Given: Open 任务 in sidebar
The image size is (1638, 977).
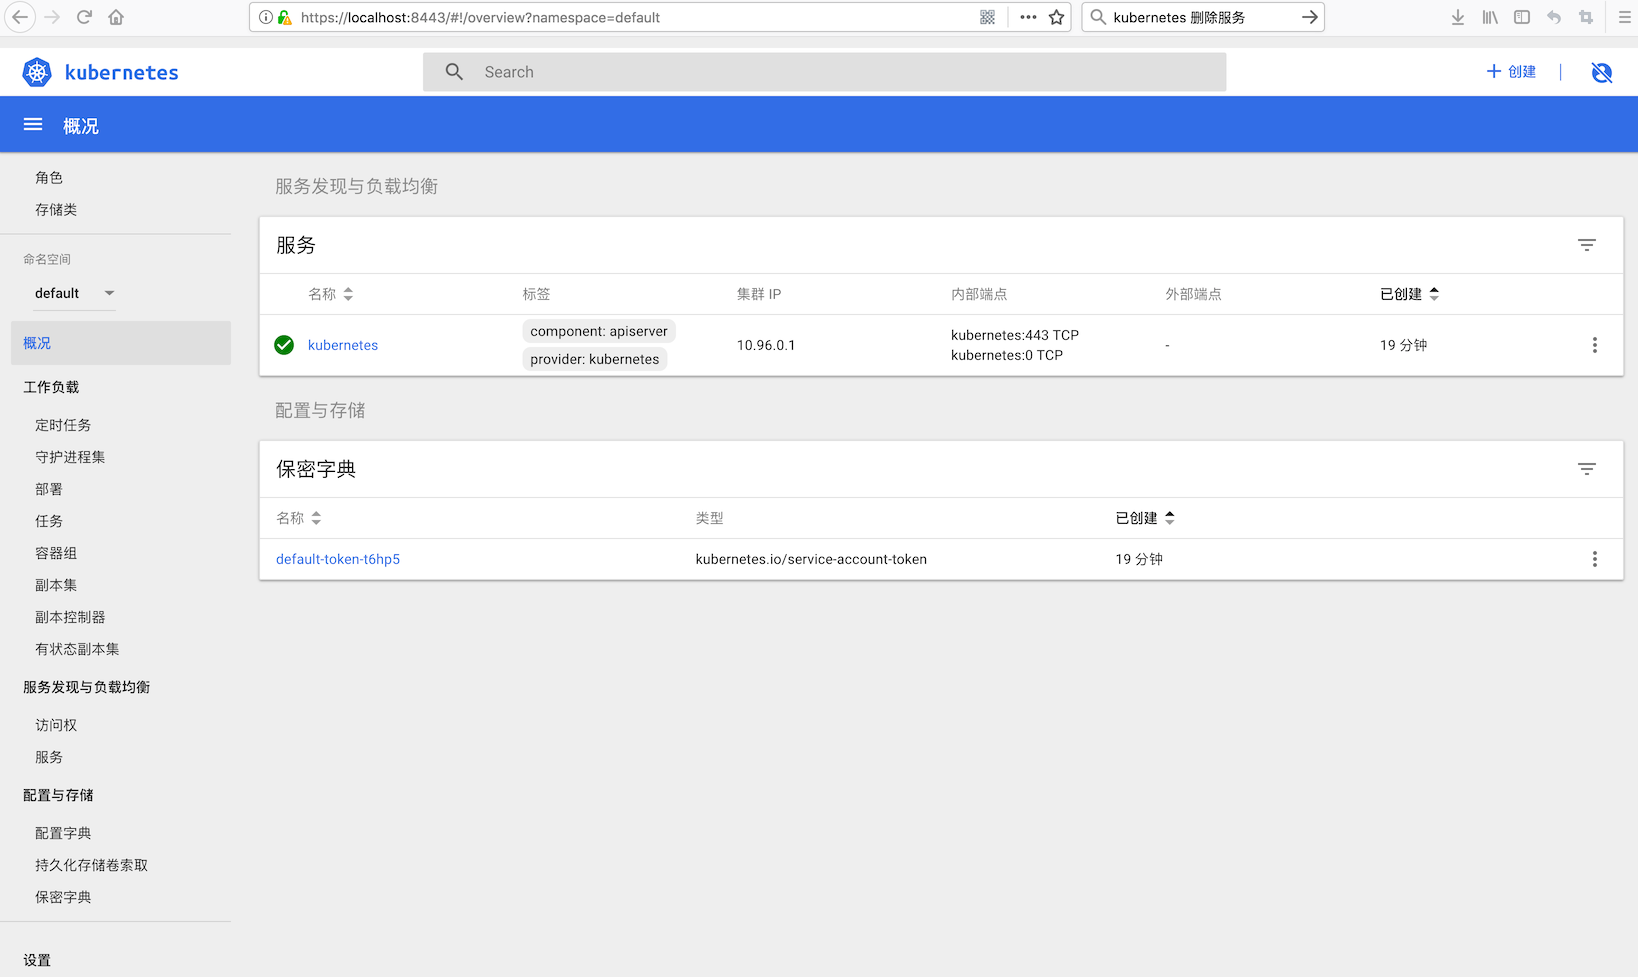Looking at the screenshot, I should (49, 521).
